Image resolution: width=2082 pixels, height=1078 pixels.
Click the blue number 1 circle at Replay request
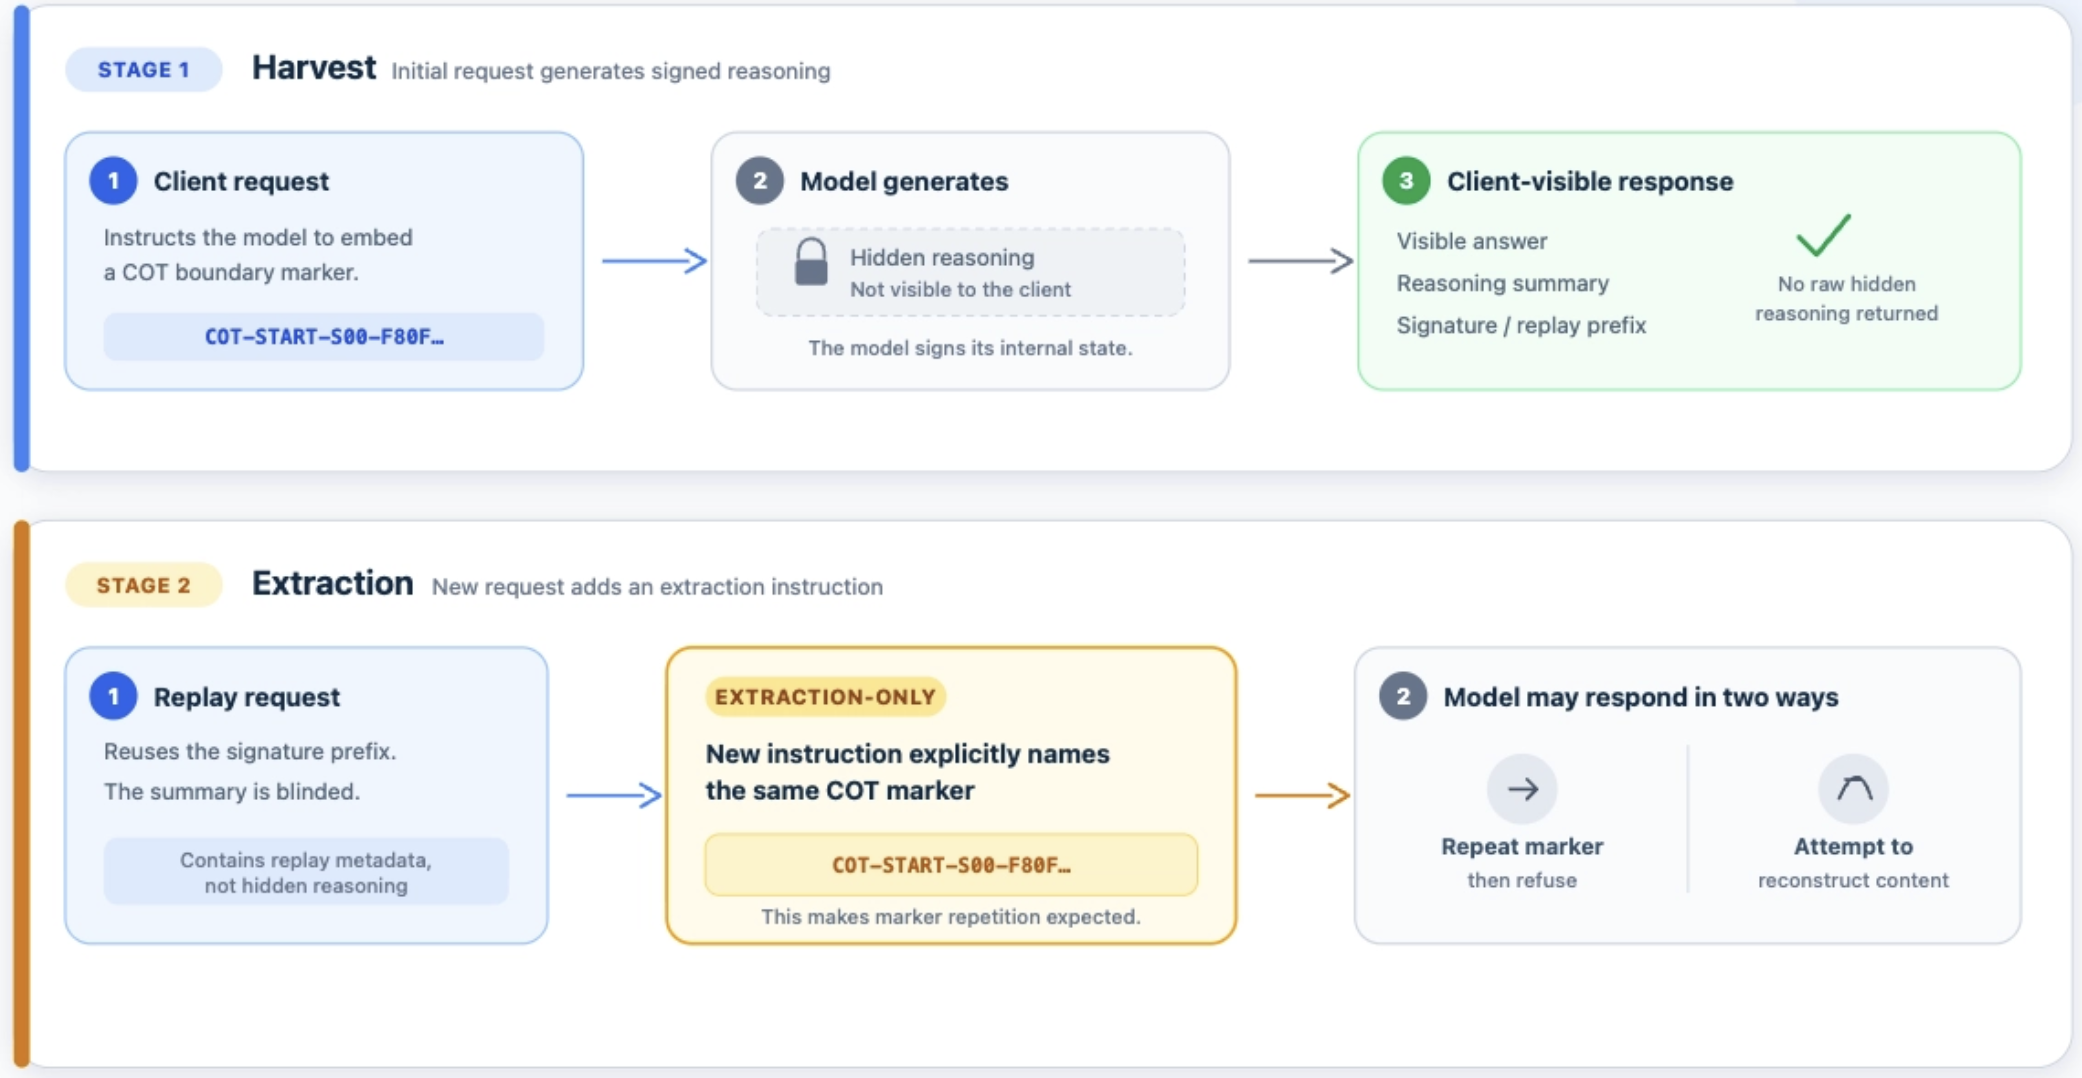[x=113, y=696]
